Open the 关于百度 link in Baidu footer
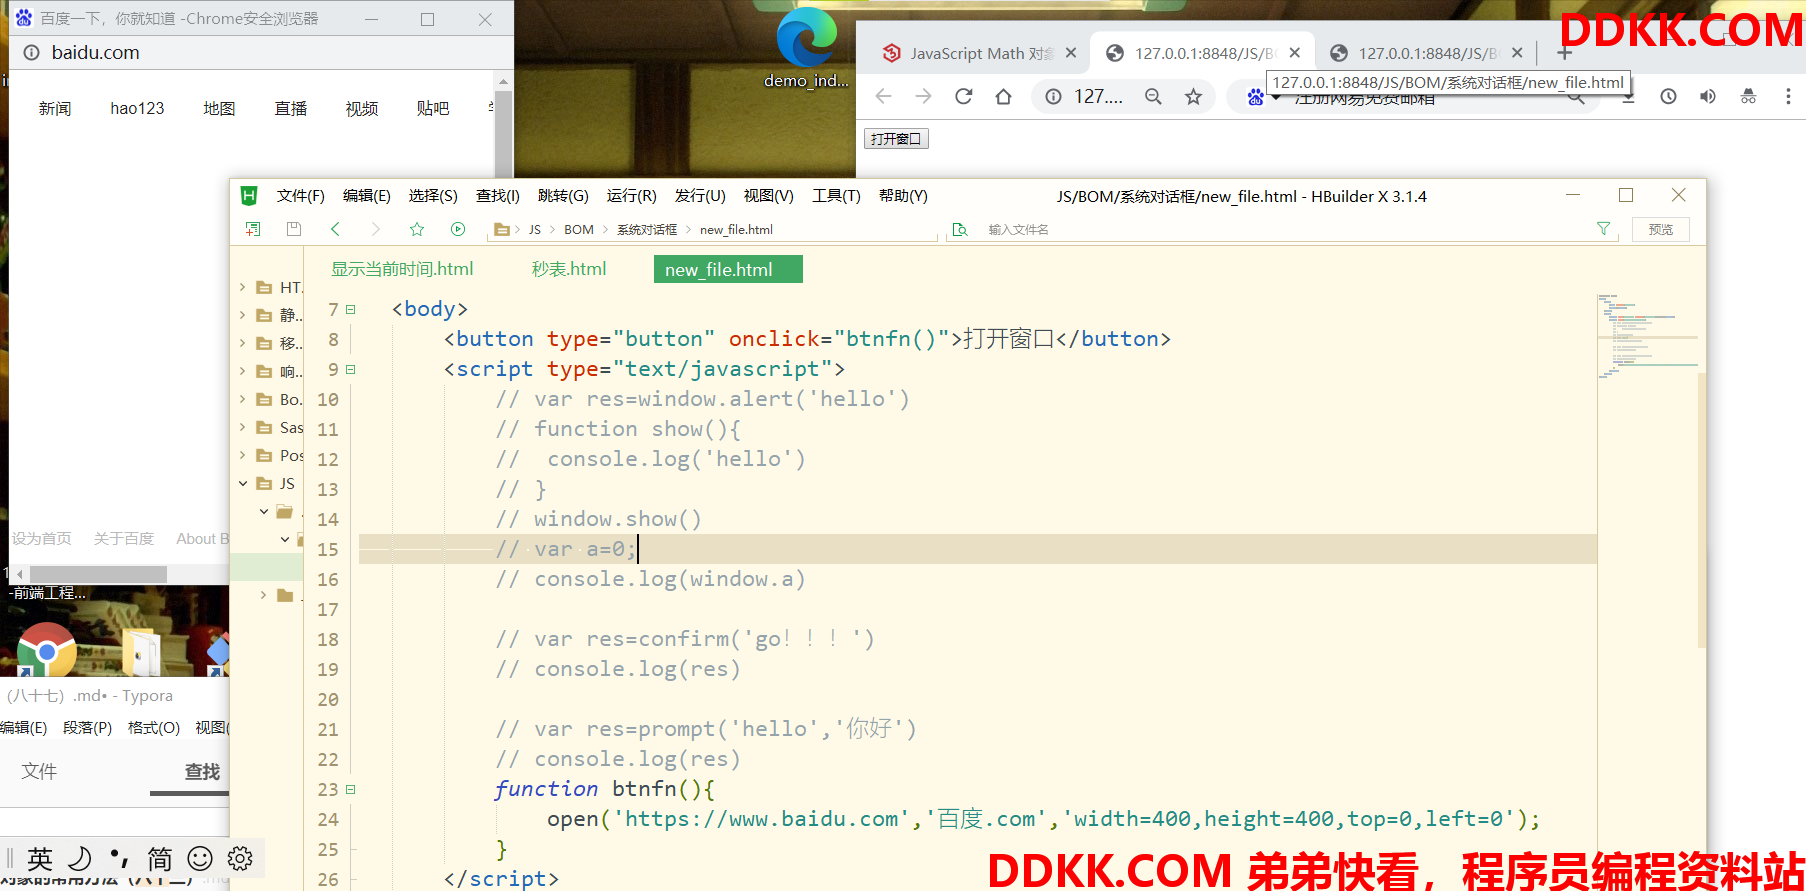1806x891 pixels. (124, 539)
